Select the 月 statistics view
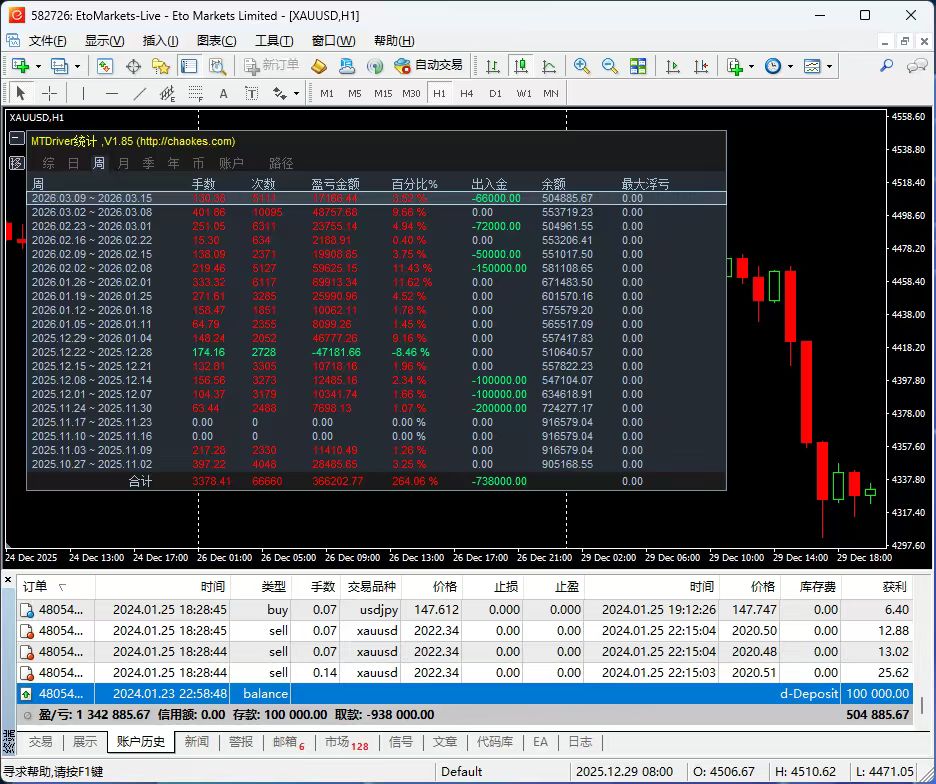This screenshot has height=784, width=936. click(123, 162)
